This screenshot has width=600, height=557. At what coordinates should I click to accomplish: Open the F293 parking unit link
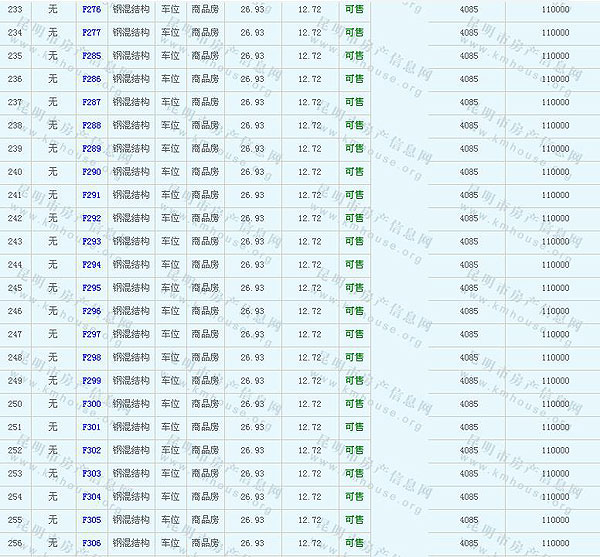tap(91, 241)
